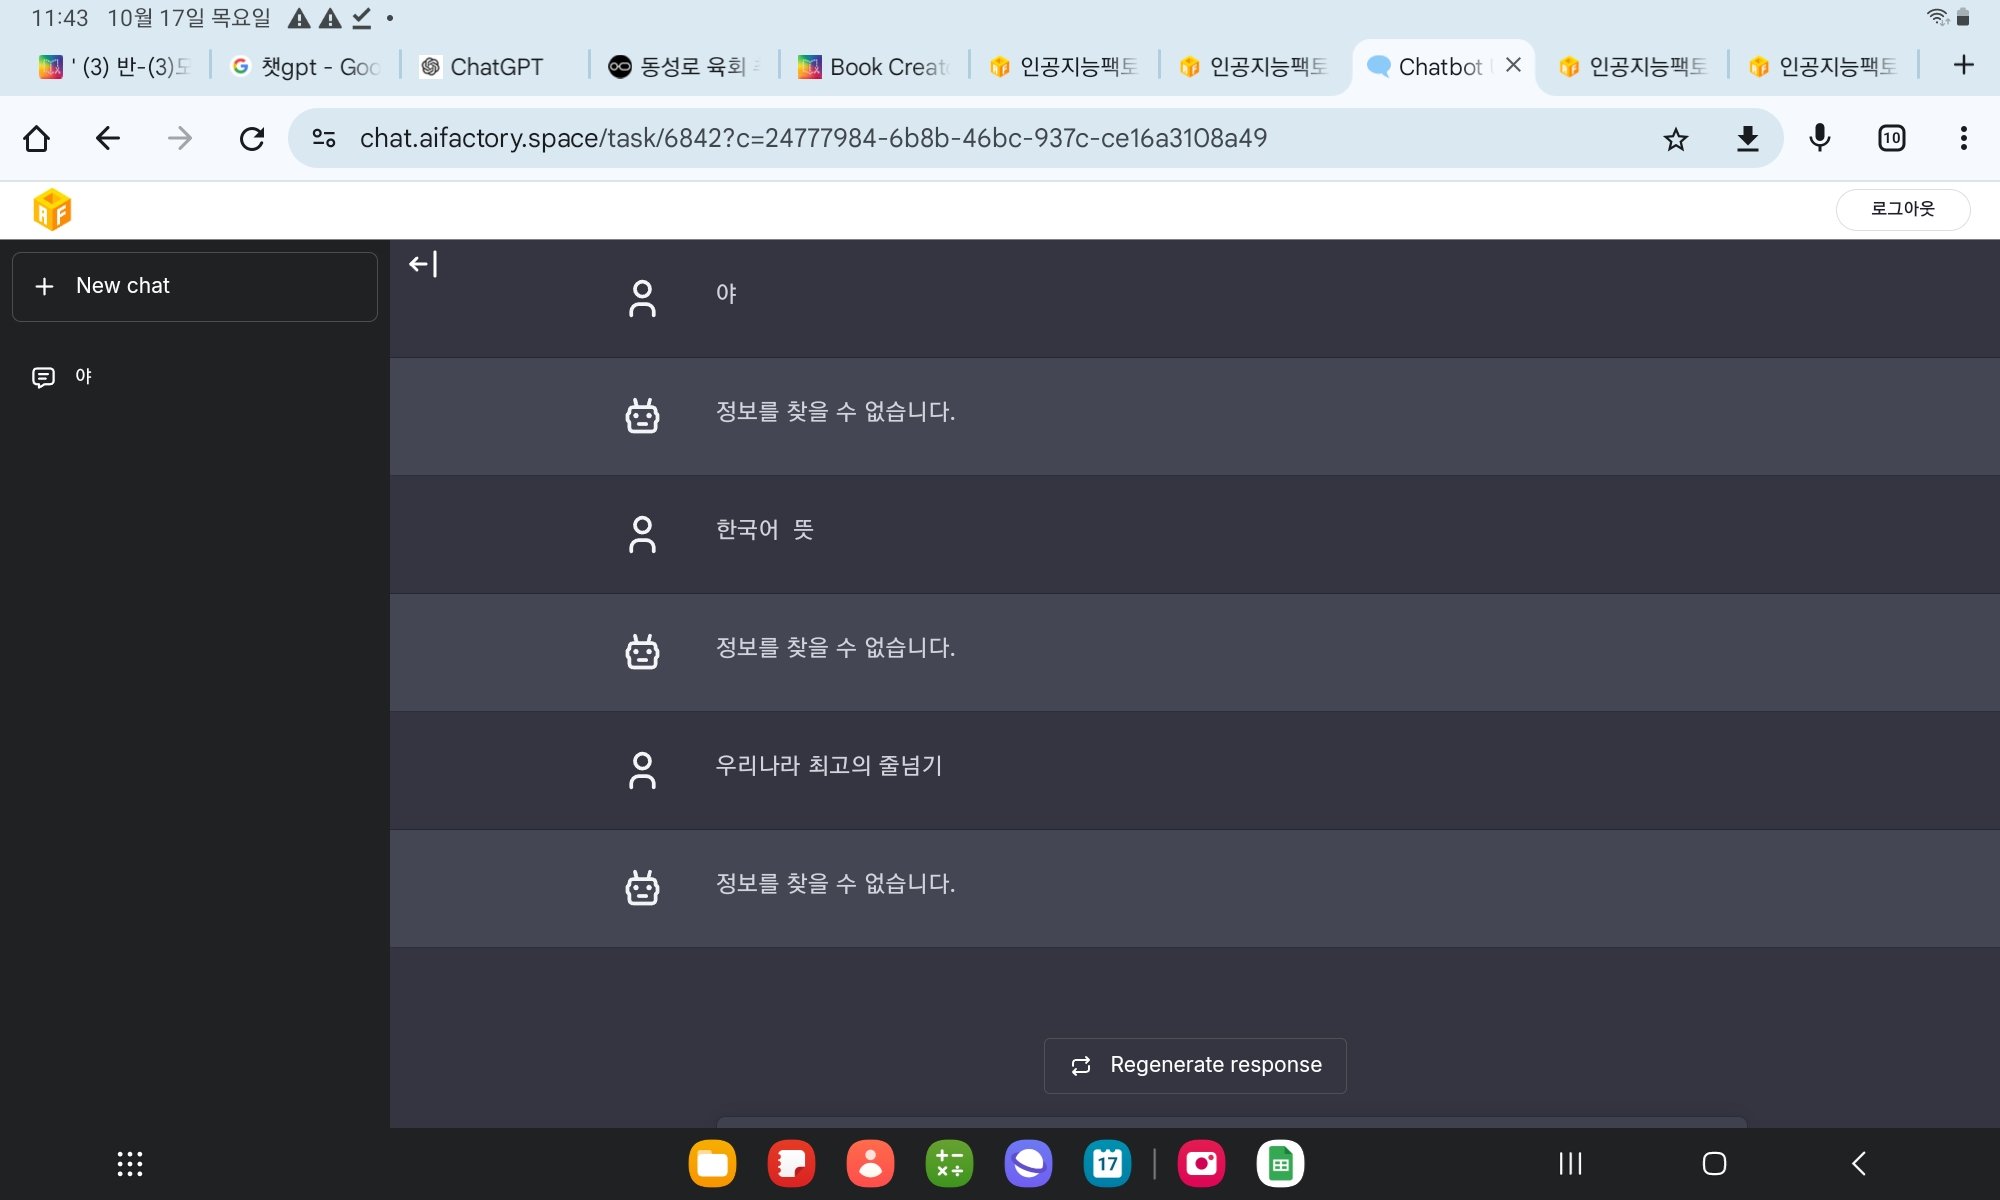
Task: Reload the current page
Action: click(252, 138)
